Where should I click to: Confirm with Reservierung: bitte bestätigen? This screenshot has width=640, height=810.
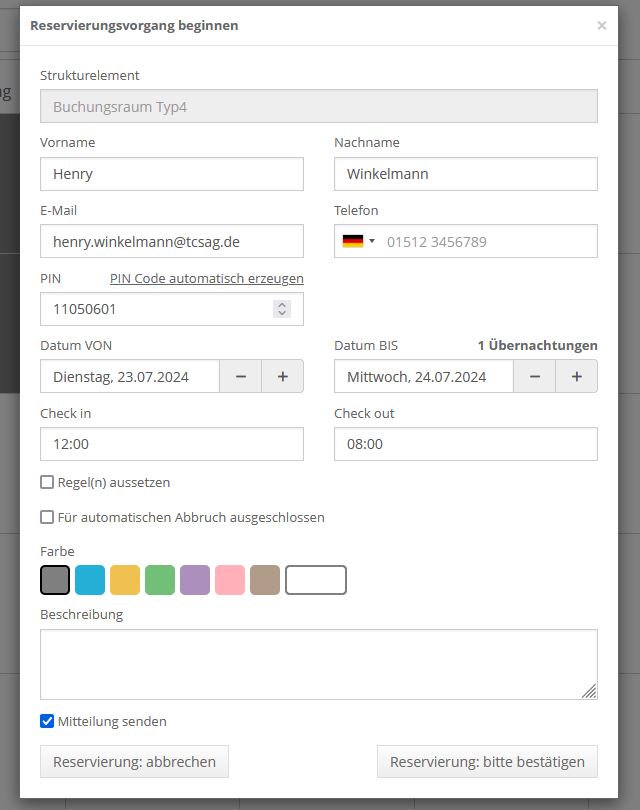click(x=487, y=761)
